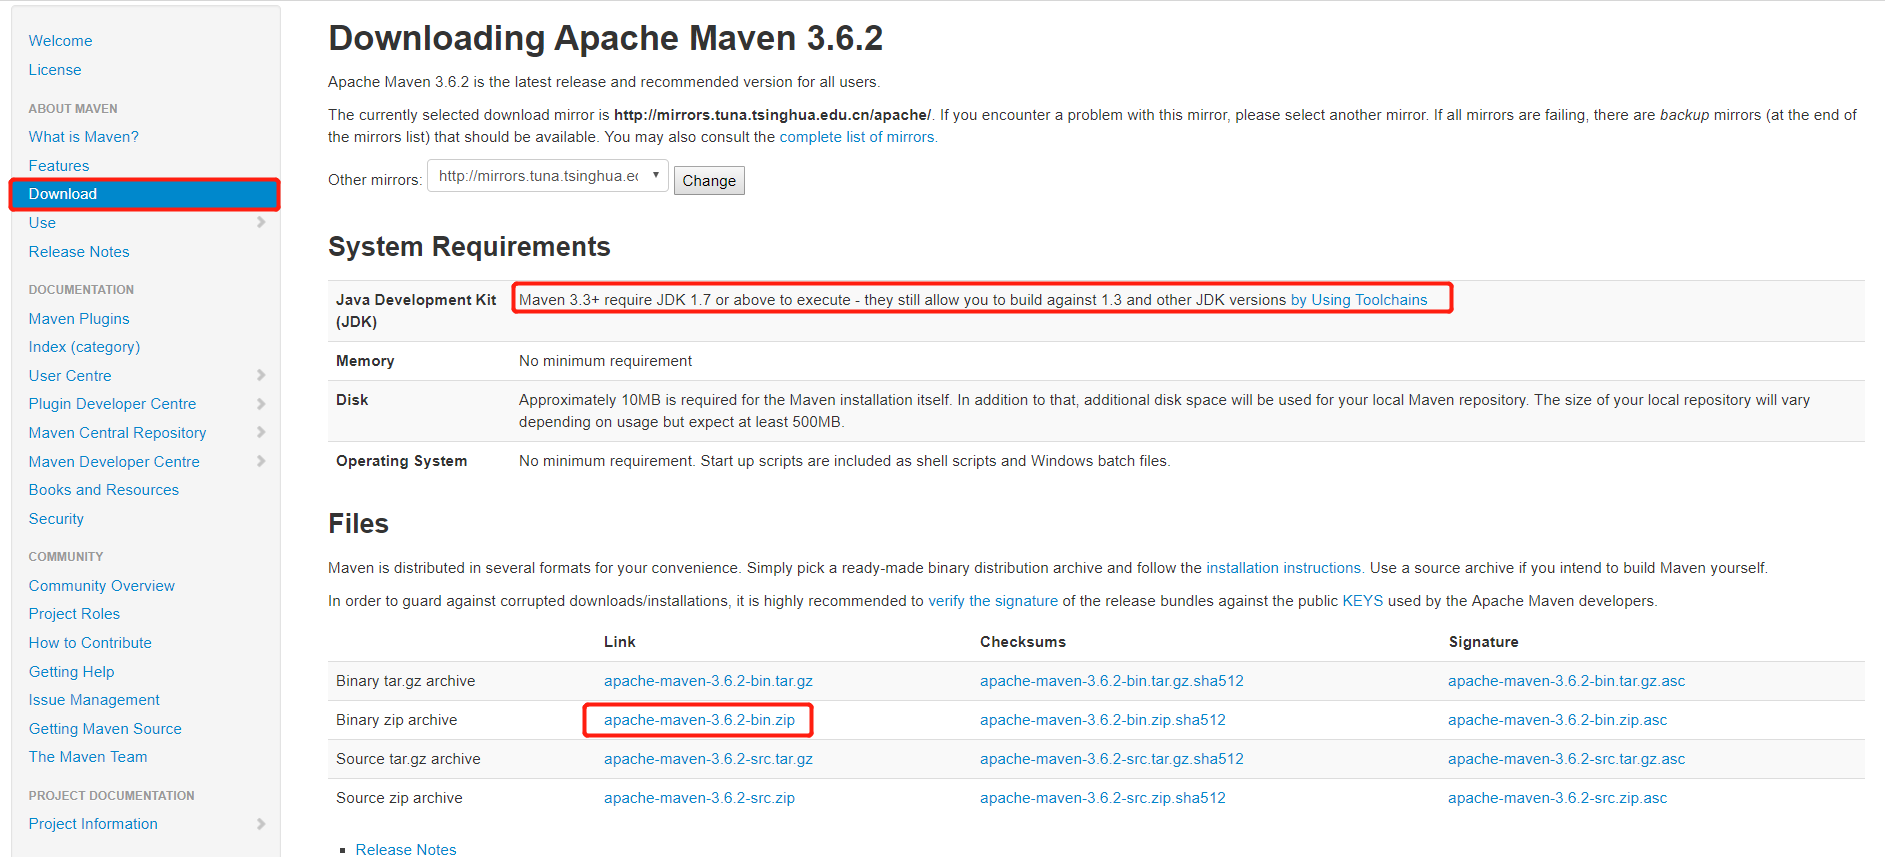Open src.tar.gz.asc signature link
Viewport: 1885px width, 857px height.
coord(1566,759)
